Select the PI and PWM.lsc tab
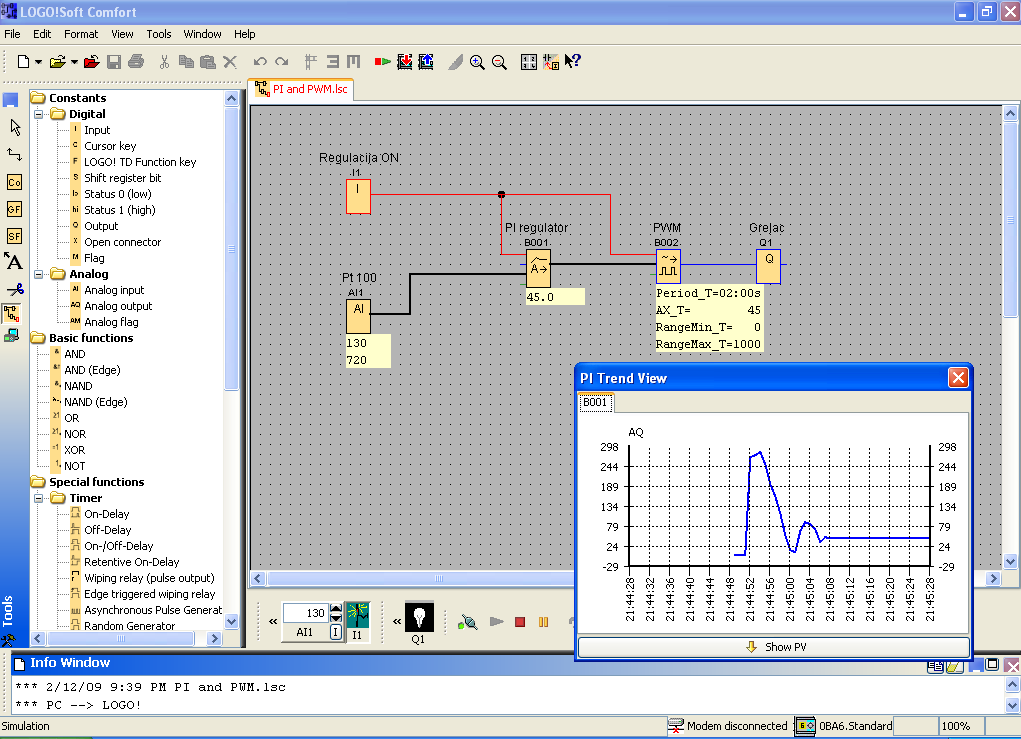 pos(301,89)
